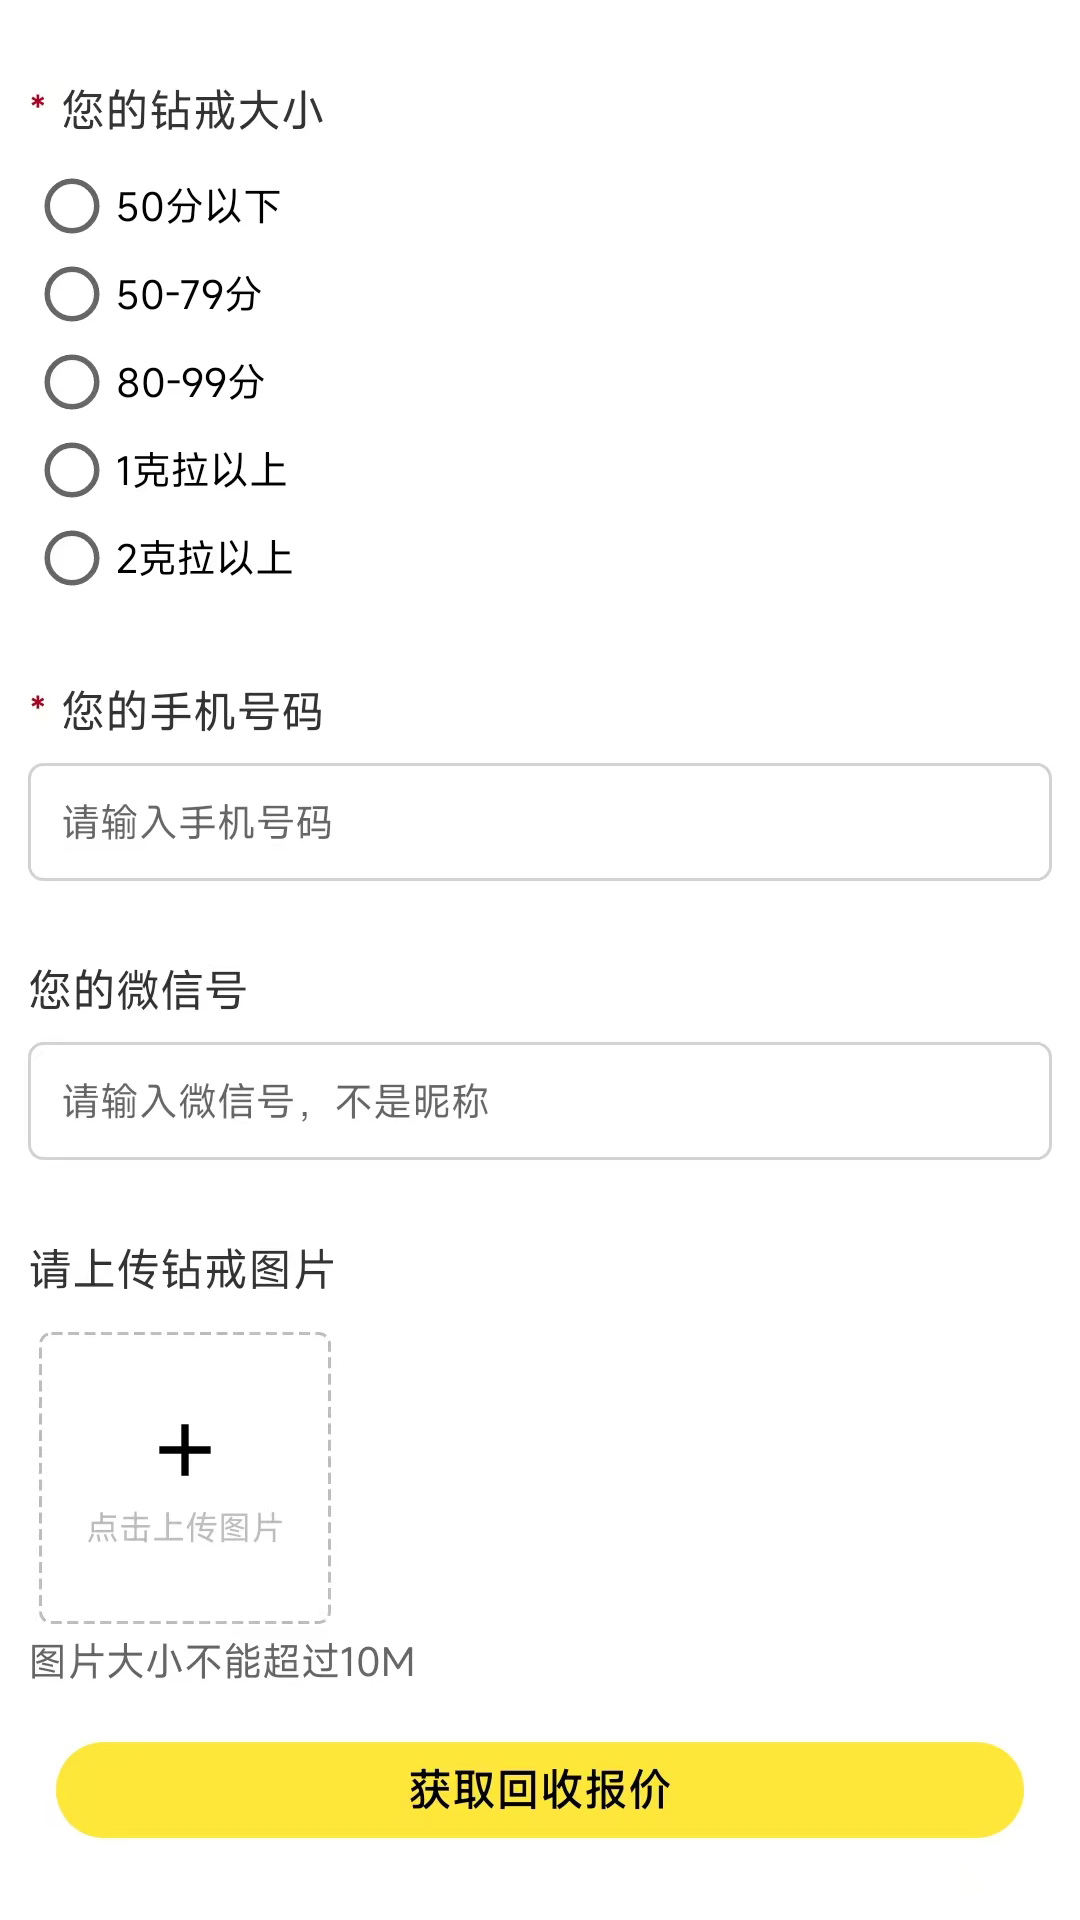Click the 80-99分 option label text
The width and height of the screenshot is (1080, 1920).
190,383
